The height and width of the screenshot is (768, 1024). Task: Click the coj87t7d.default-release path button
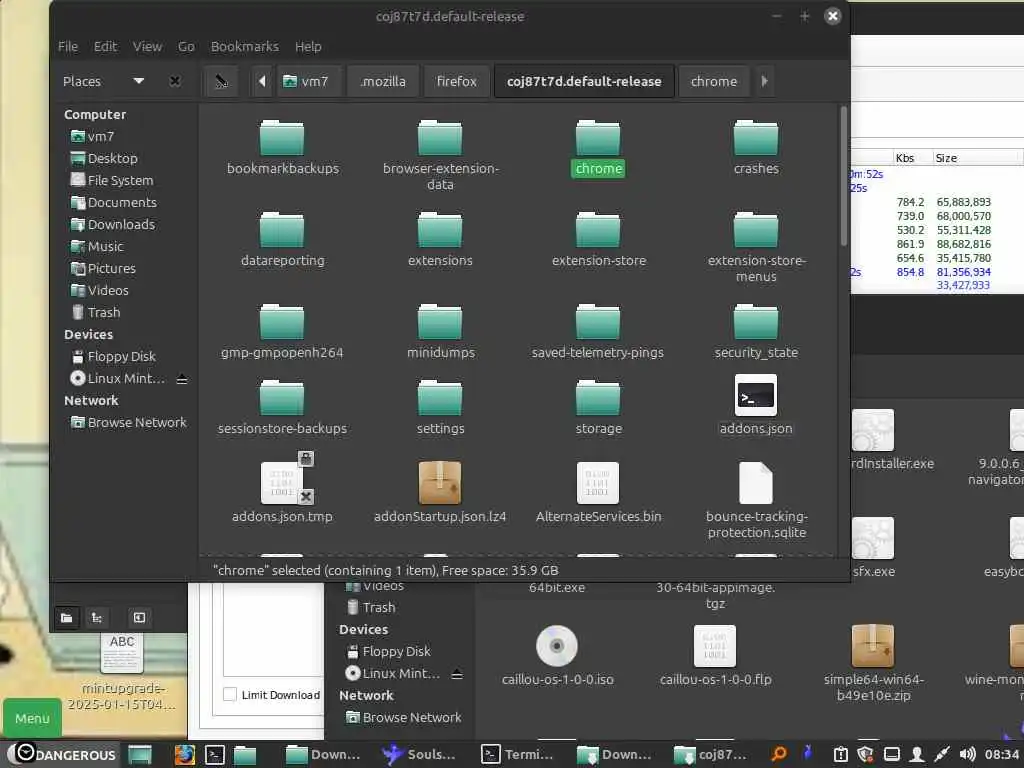pos(584,81)
